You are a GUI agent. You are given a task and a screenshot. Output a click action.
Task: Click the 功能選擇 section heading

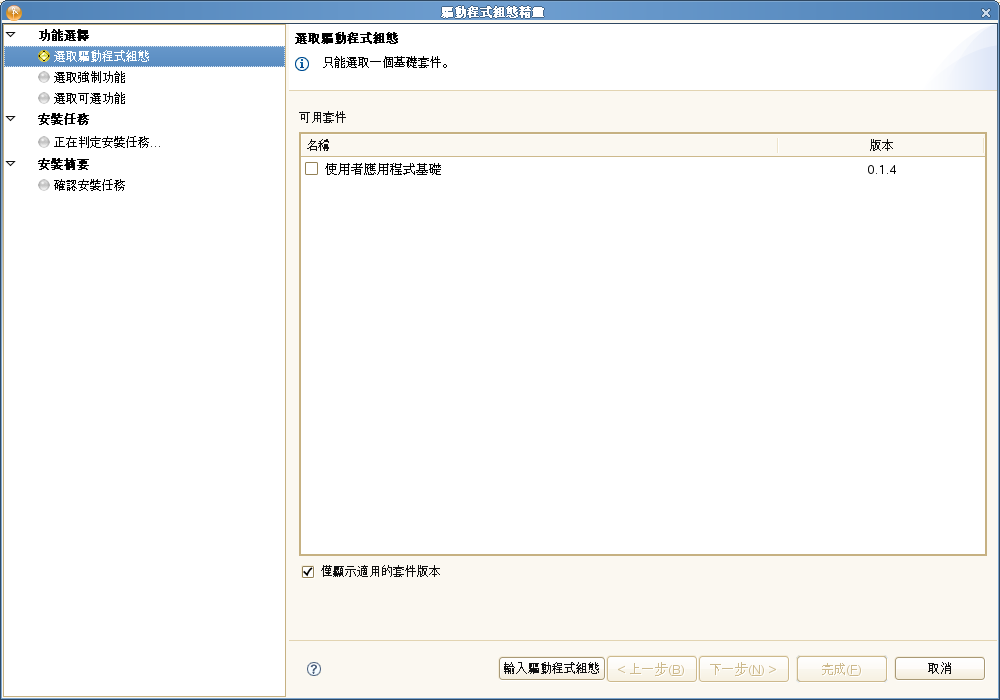(x=64, y=35)
